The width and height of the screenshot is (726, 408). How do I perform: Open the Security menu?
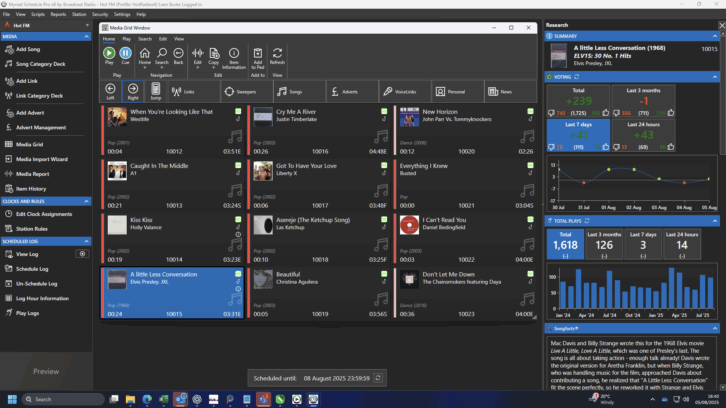pos(100,14)
